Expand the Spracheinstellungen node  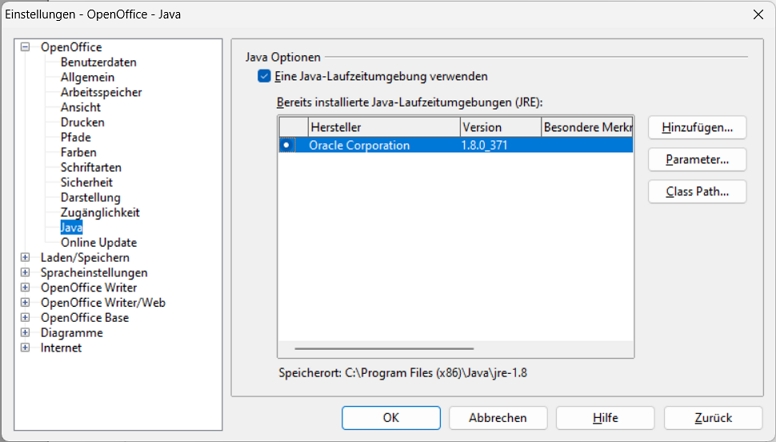pyautogui.click(x=26, y=272)
